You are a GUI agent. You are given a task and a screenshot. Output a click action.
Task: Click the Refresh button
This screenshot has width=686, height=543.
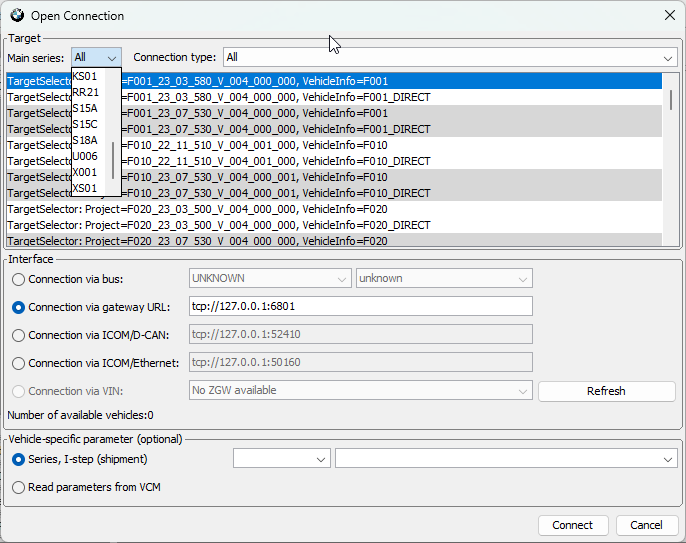[606, 391]
